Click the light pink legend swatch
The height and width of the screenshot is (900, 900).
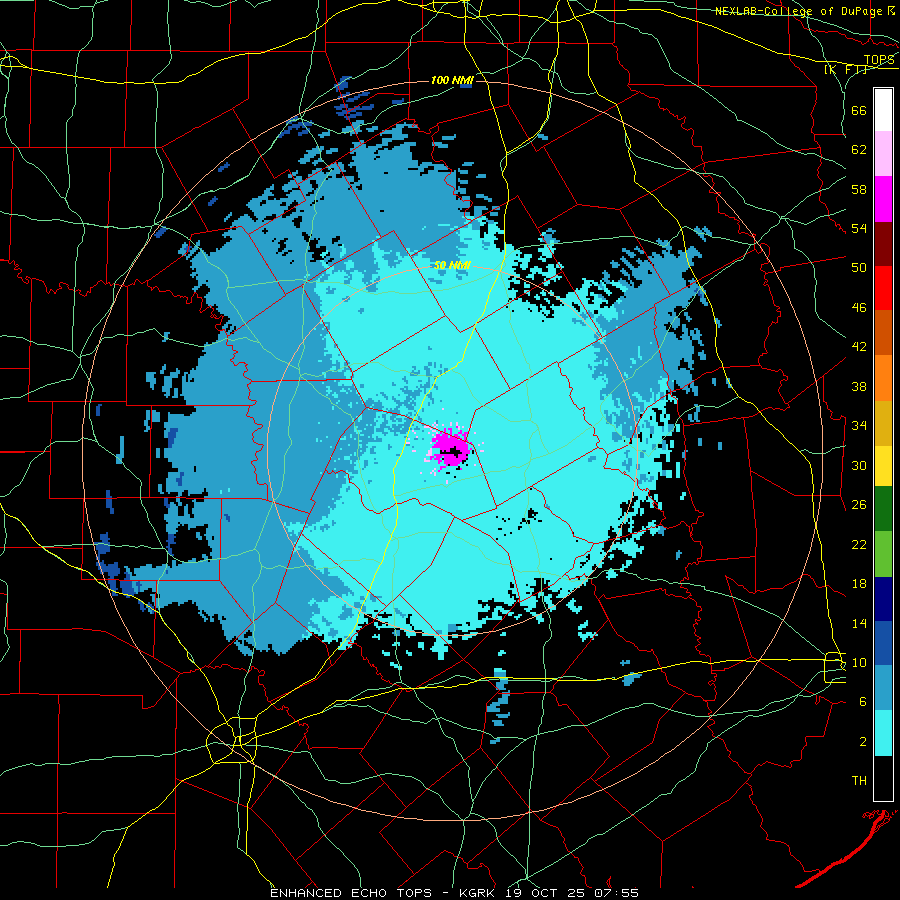(x=883, y=154)
